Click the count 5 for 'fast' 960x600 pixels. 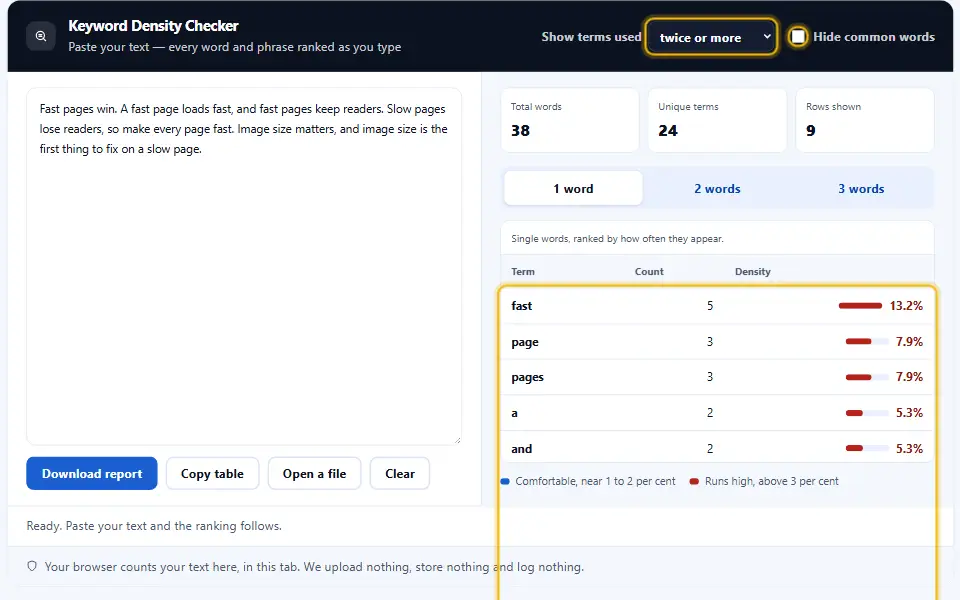[710, 306]
